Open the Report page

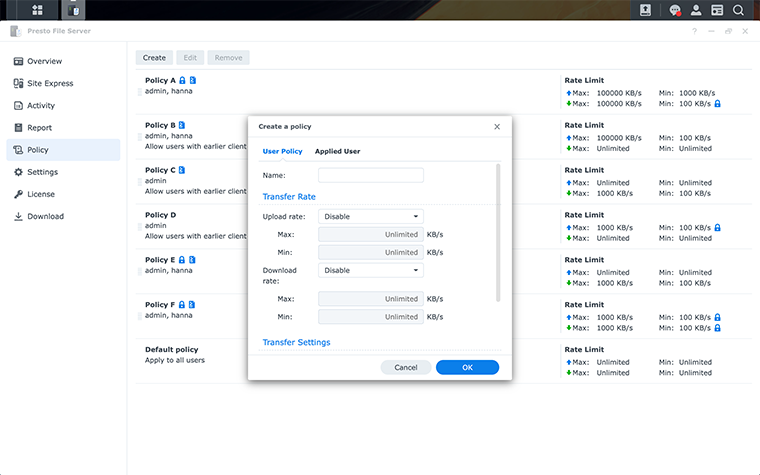39,128
